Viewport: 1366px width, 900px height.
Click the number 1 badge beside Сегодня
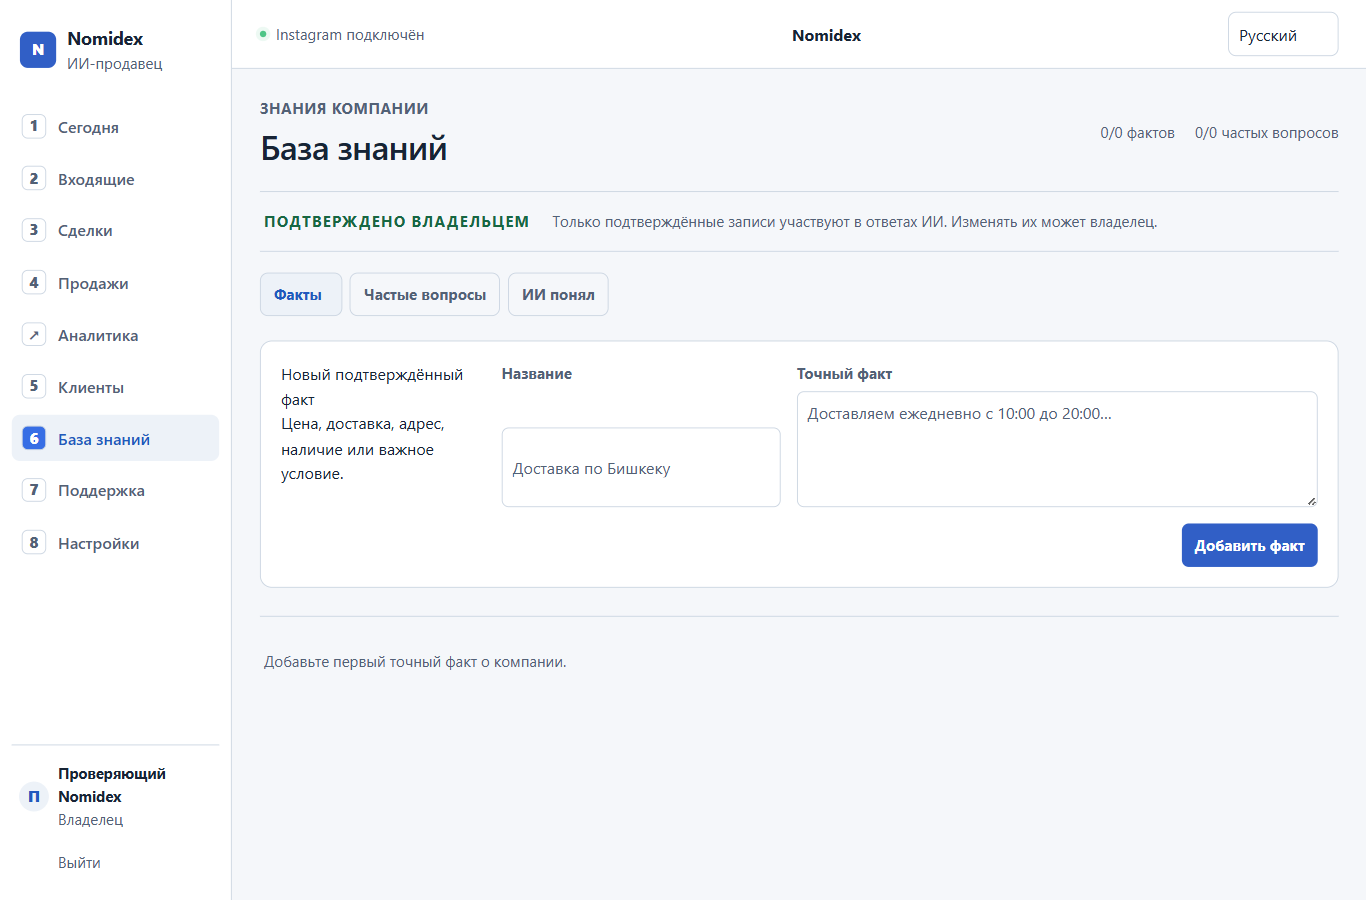click(34, 126)
